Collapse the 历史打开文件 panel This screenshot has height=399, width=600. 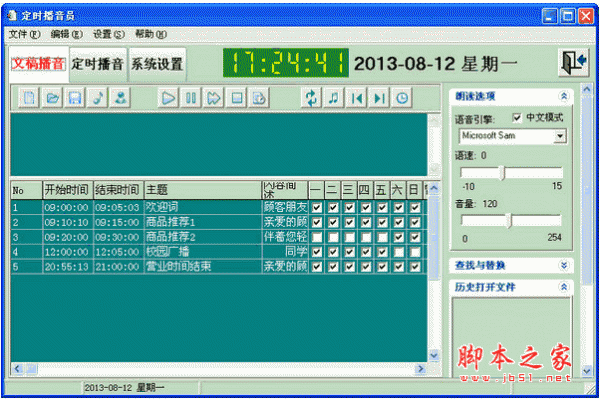click(564, 287)
